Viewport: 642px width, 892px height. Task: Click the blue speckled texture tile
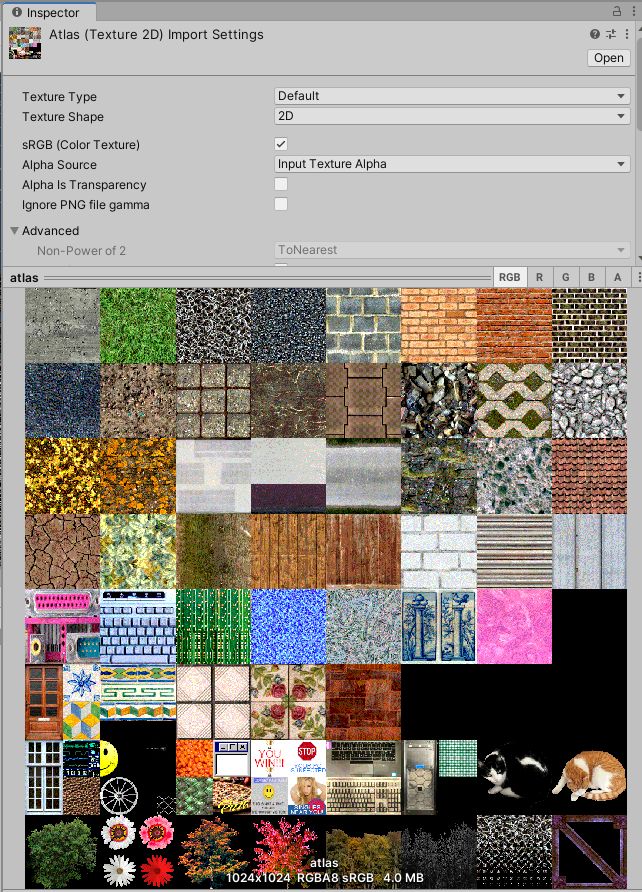pos(288,626)
